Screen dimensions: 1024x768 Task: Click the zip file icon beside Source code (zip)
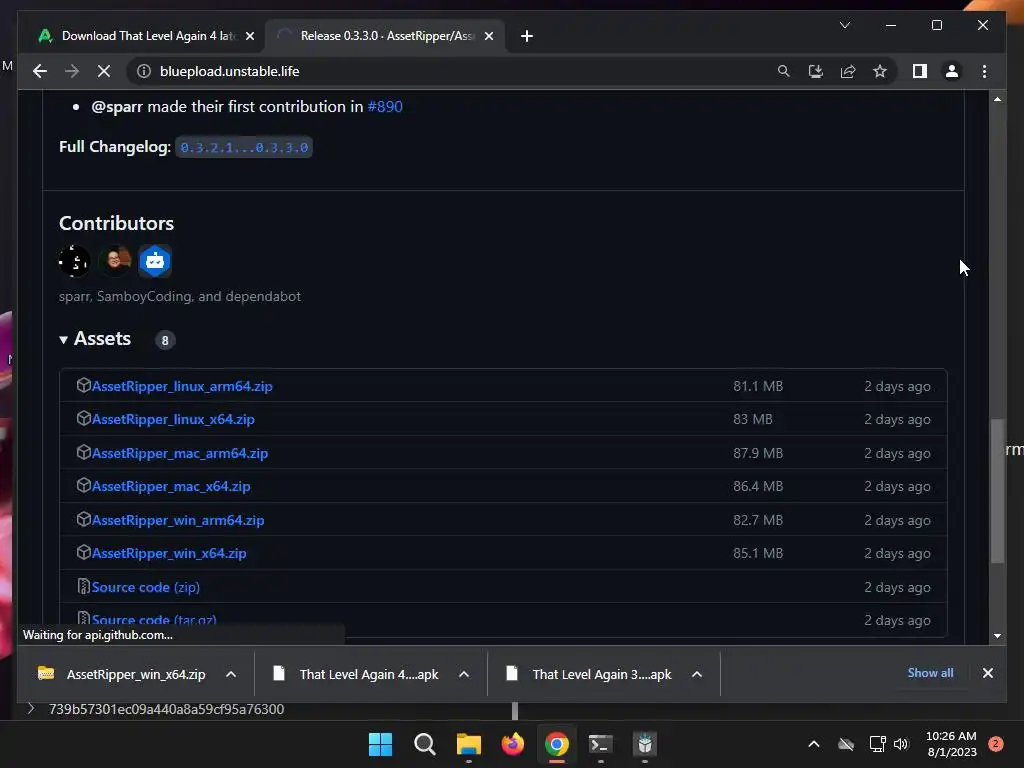click(x=84, y=586)
